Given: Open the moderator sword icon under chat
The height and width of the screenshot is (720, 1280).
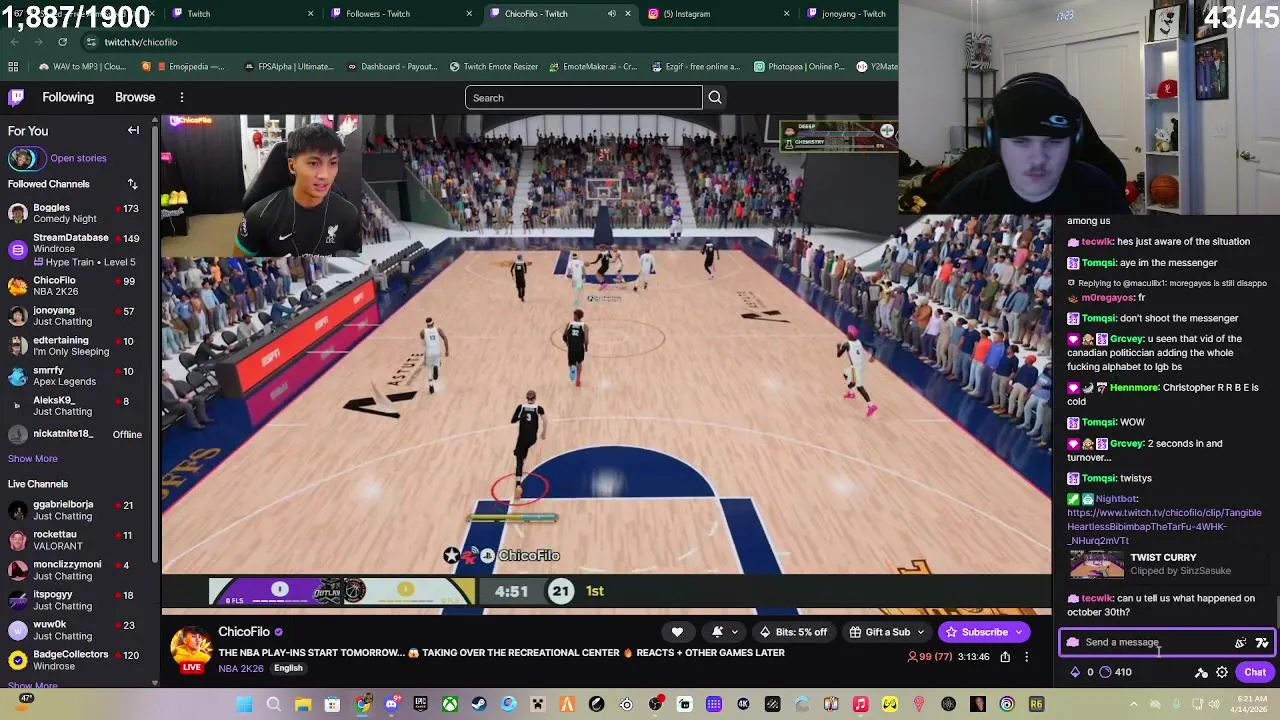Looking at the screenshot, I should coord(1201,672).
